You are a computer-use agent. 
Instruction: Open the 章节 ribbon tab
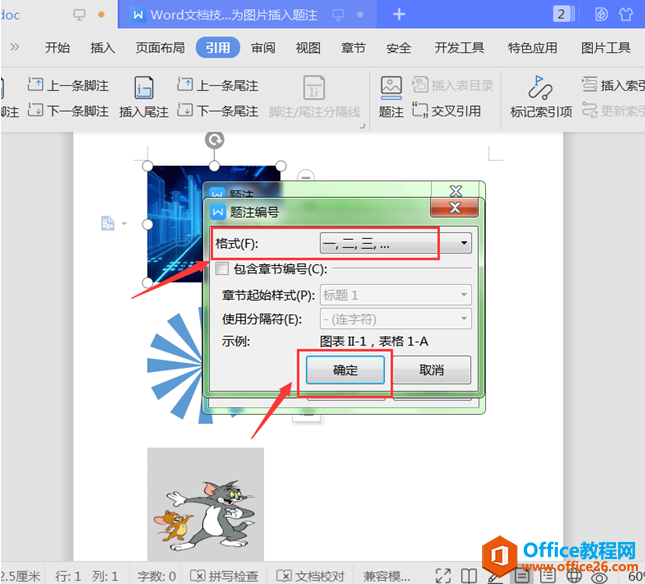[x=353, y=48]
